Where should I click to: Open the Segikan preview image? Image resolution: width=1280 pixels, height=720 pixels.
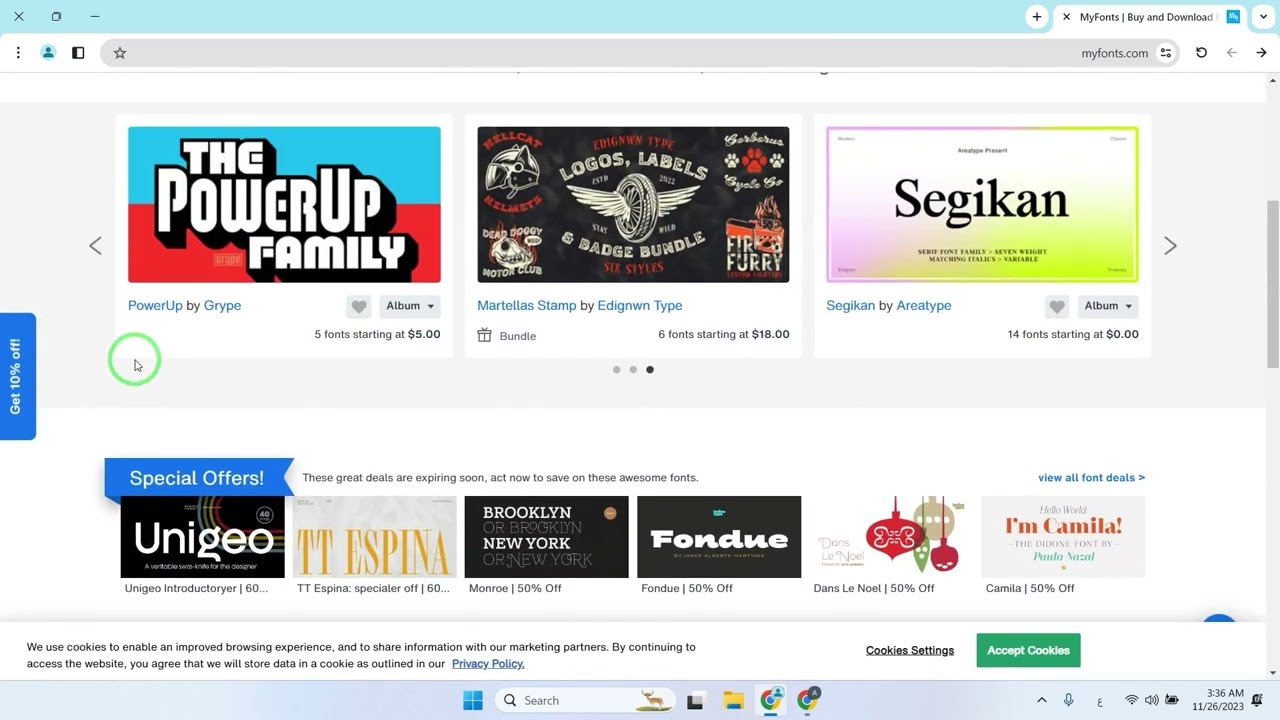click(982, 204)
